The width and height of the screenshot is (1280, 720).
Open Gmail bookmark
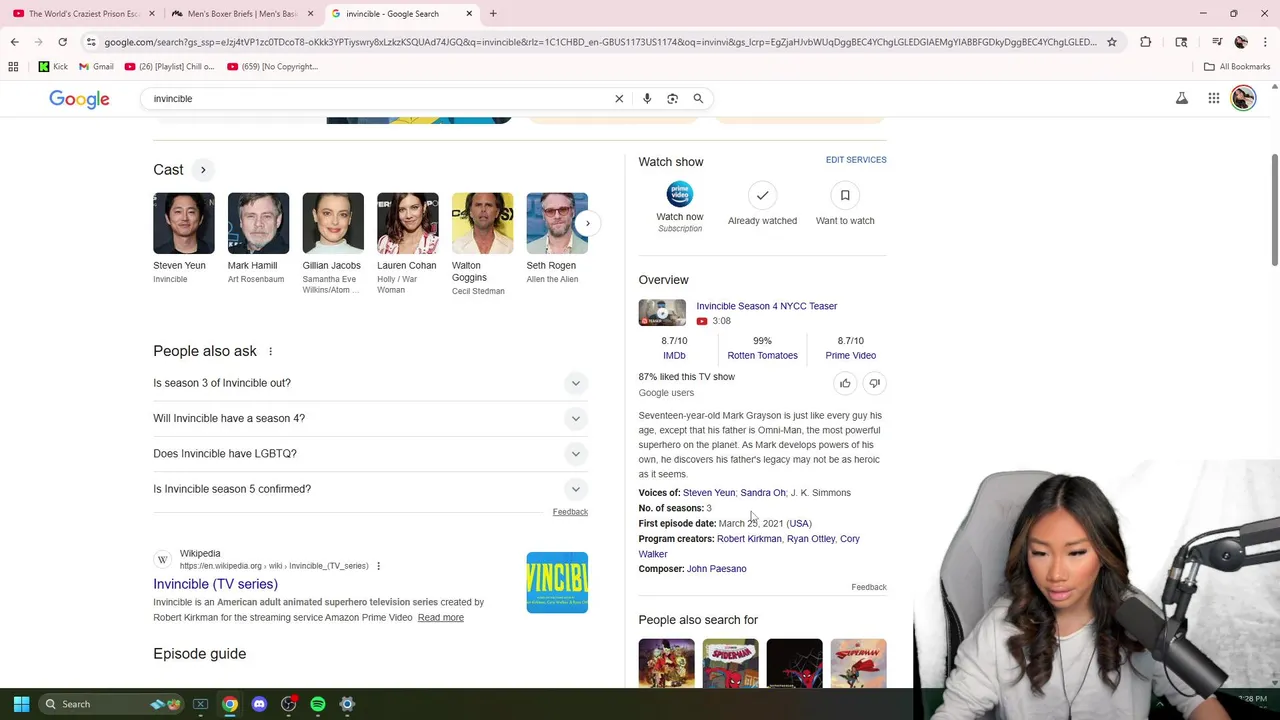[x=96, y=67]
